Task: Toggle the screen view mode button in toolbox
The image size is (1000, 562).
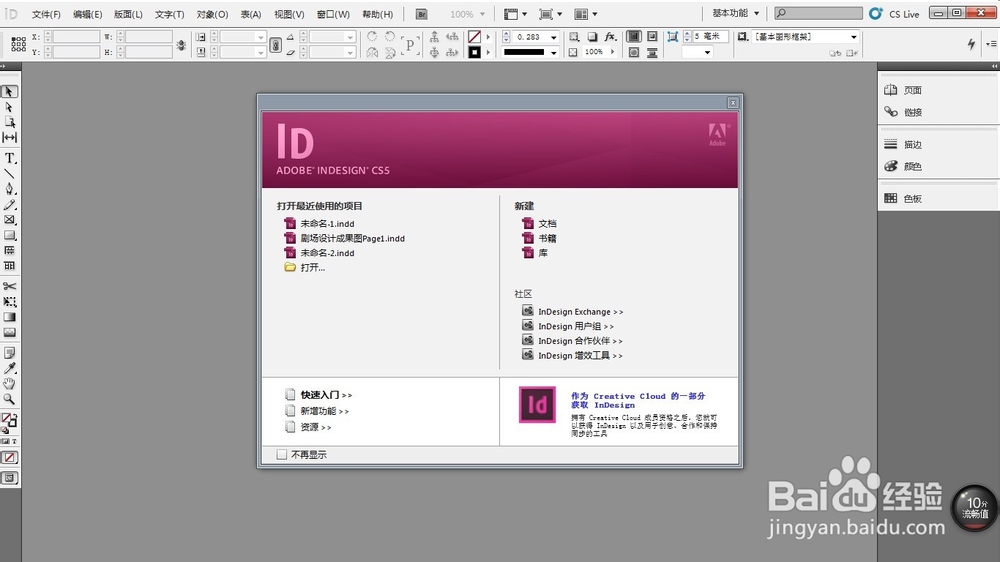Action: click(10, 478)
